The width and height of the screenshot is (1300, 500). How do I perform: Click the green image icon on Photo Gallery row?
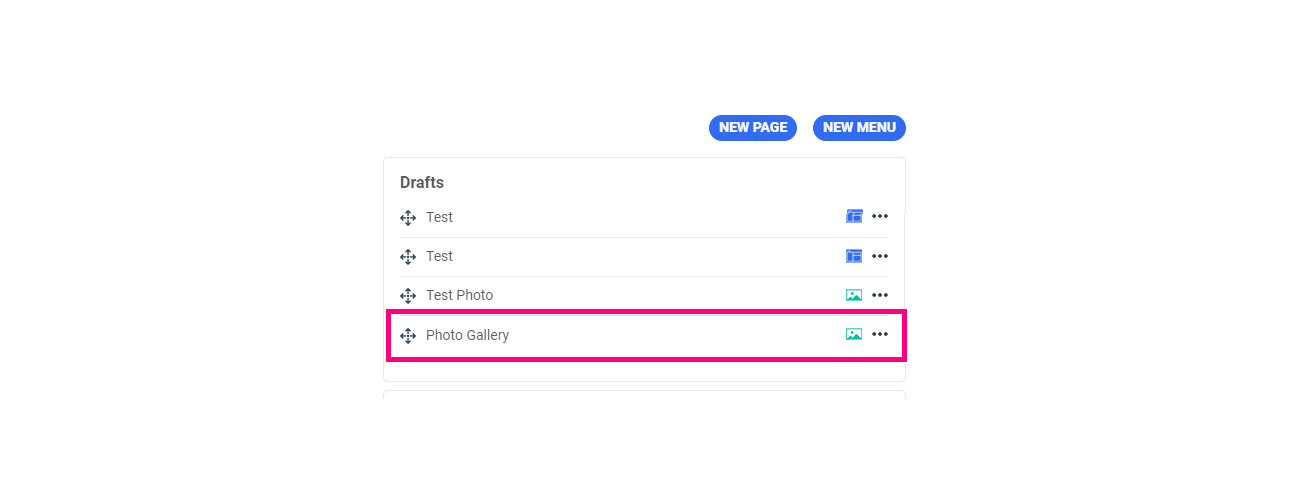click(x=853, y=334)
